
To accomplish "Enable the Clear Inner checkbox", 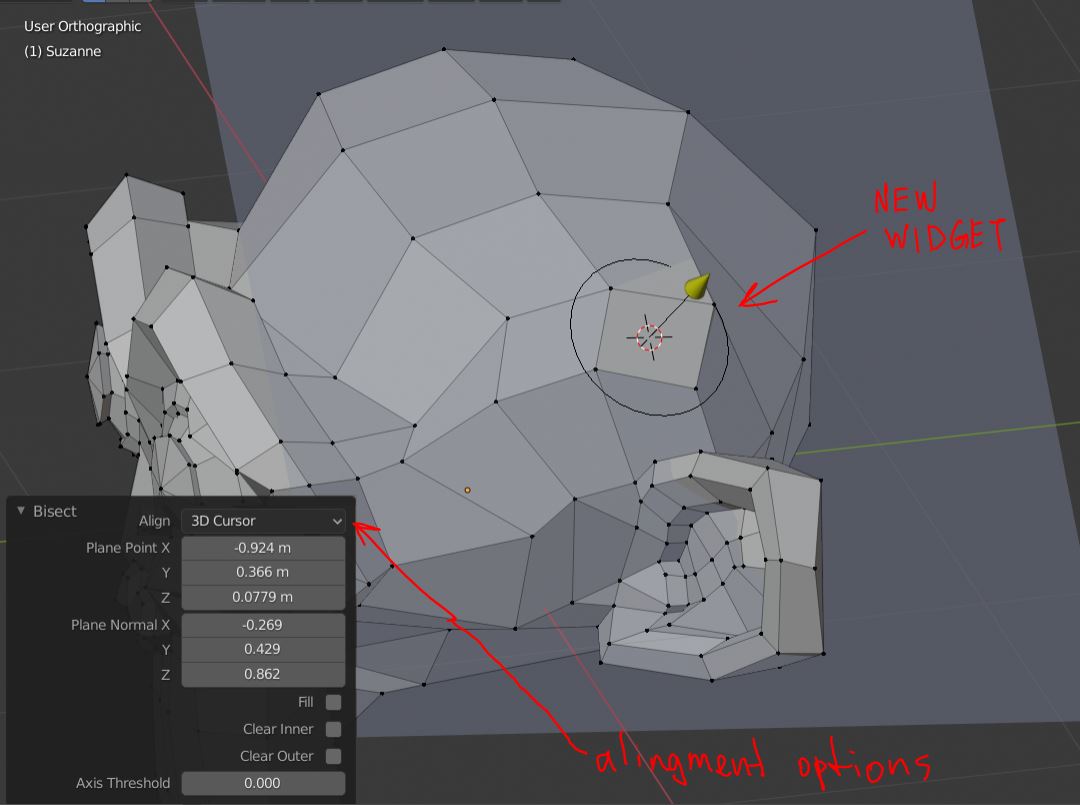I will pos(333,729).
